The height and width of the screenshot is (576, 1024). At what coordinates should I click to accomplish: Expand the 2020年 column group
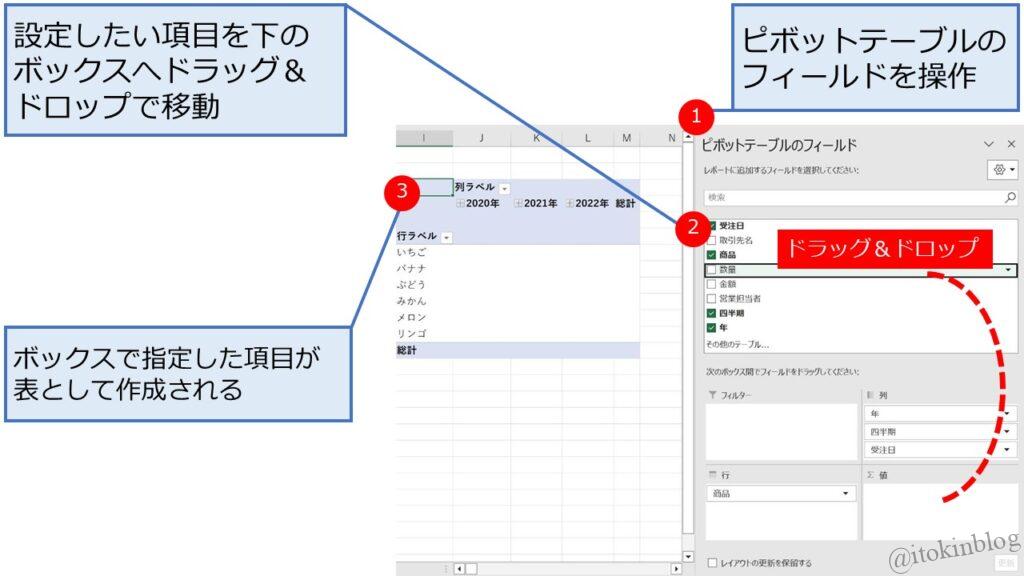click(x=460, y=203)
